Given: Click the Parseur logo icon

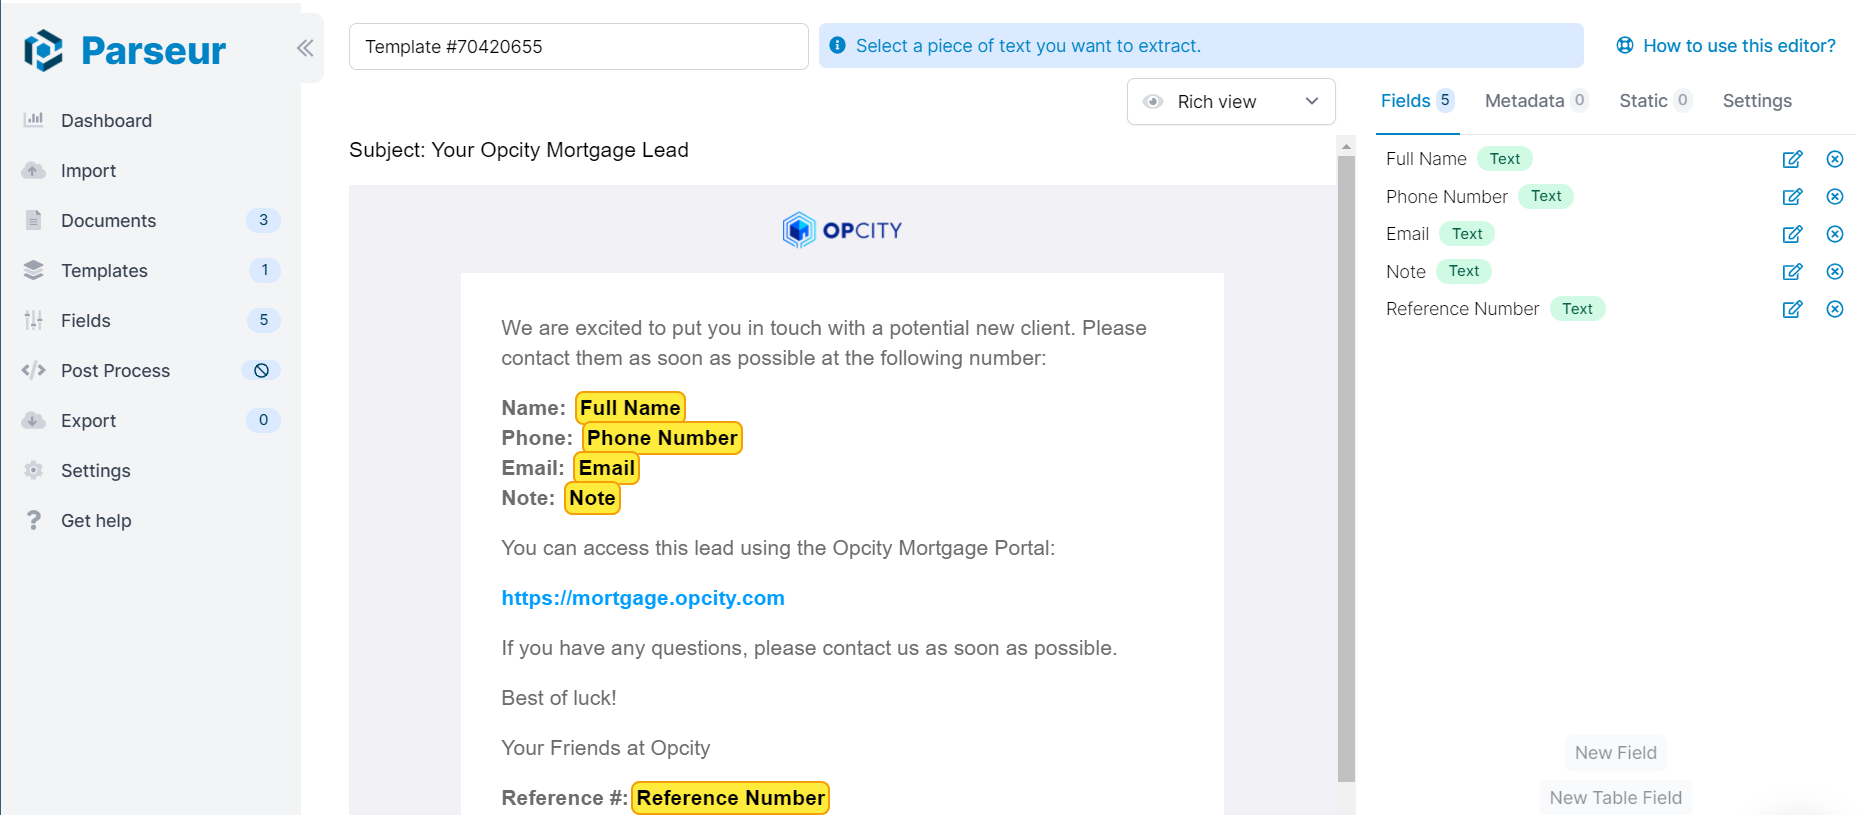Looking at the screenshot, I should [x=44, y=50].
